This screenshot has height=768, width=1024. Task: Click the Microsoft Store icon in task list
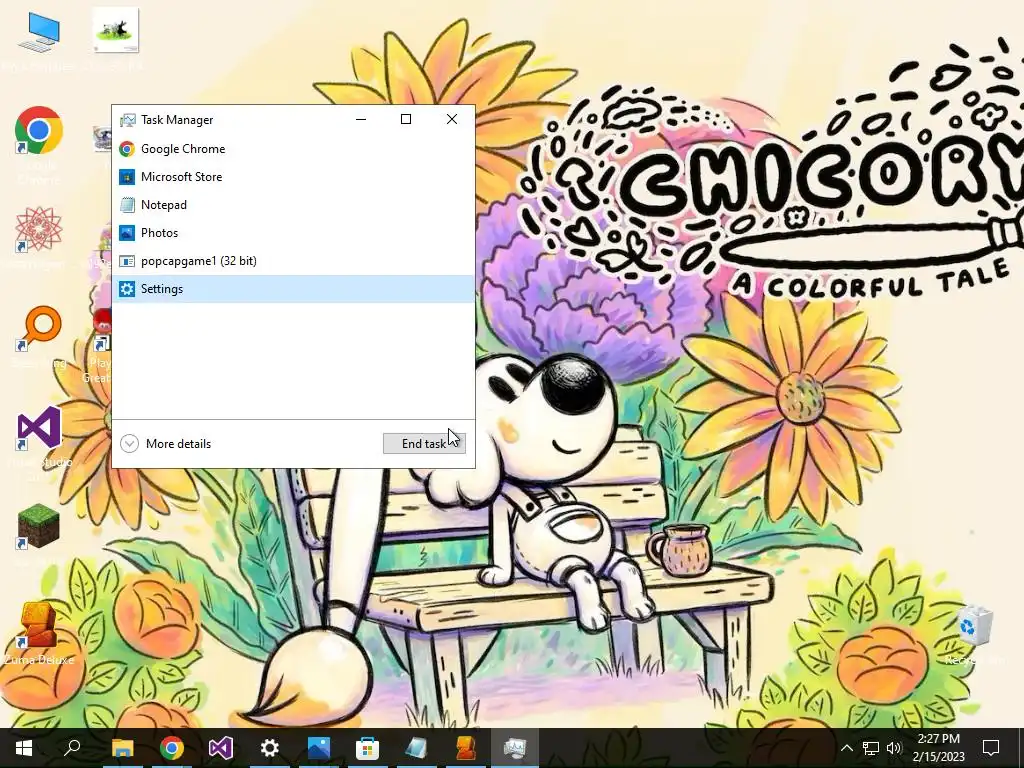(127, 177)
